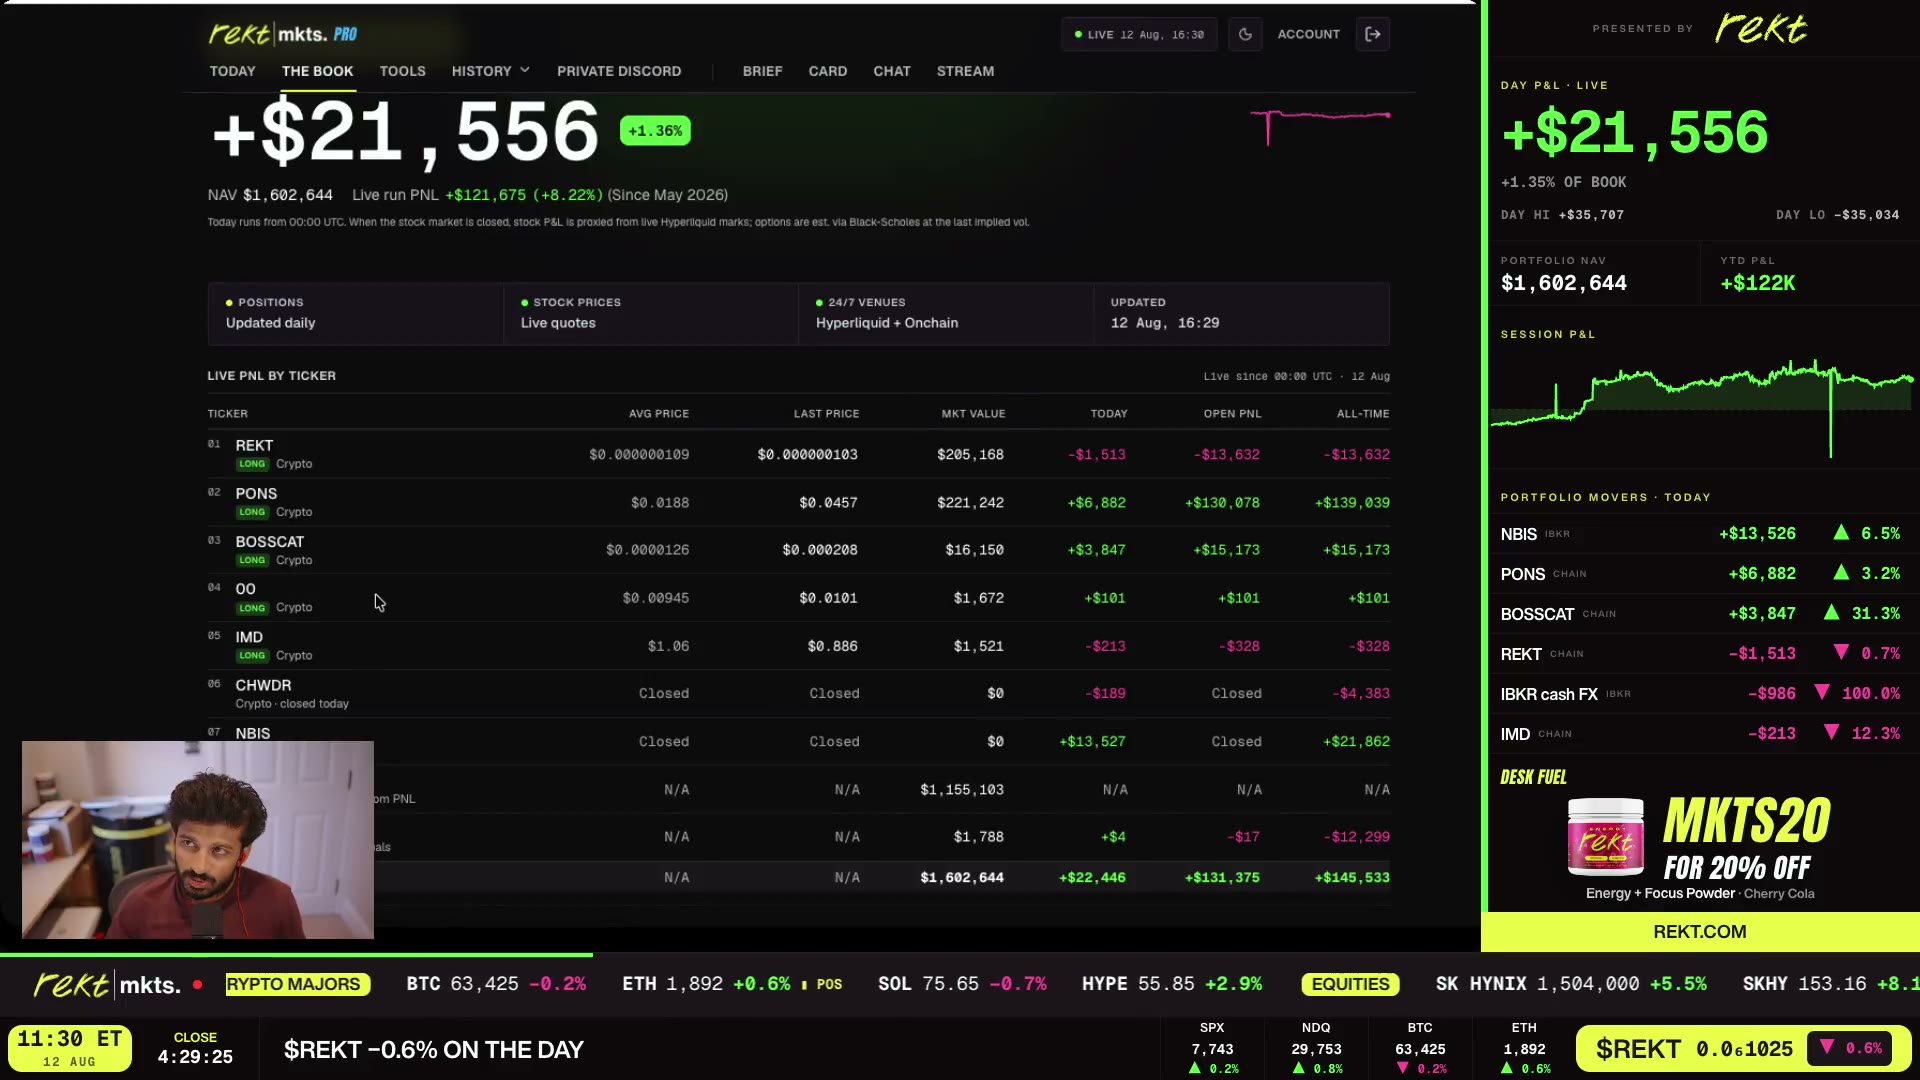Open the ACCOUNT link

1308,34
